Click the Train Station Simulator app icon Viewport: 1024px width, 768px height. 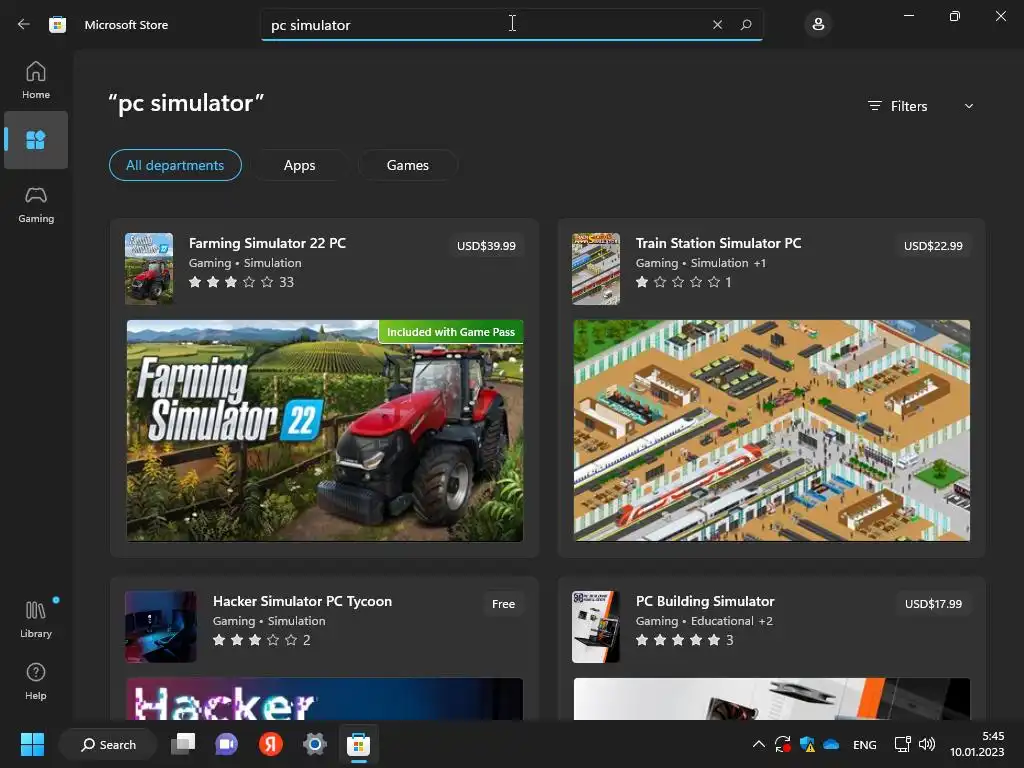click(596, 268)
